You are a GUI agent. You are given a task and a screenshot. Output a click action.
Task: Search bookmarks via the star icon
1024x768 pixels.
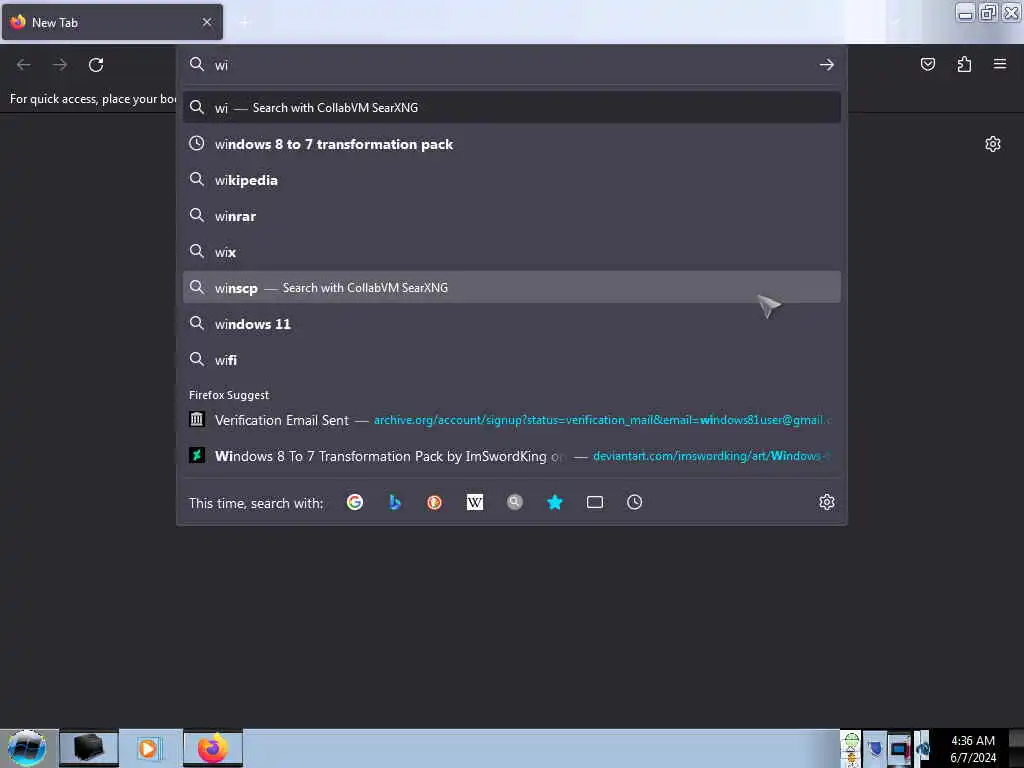(554, 502)
